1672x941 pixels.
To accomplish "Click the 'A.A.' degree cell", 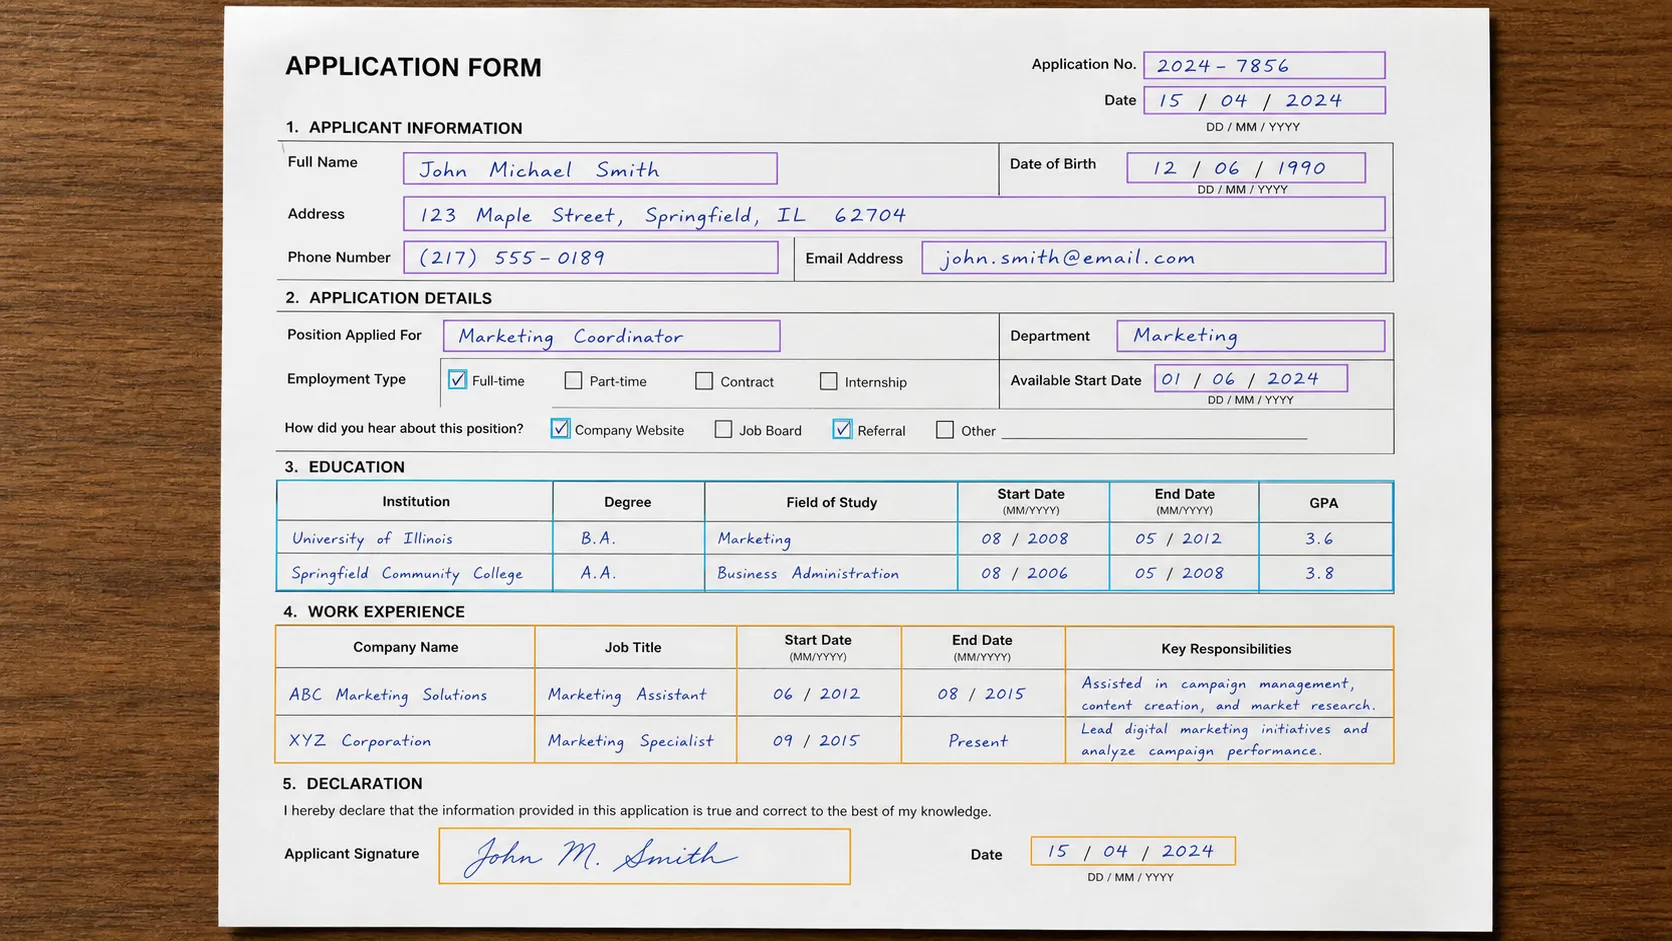I will pyautogui.click(x=629, y=573).
